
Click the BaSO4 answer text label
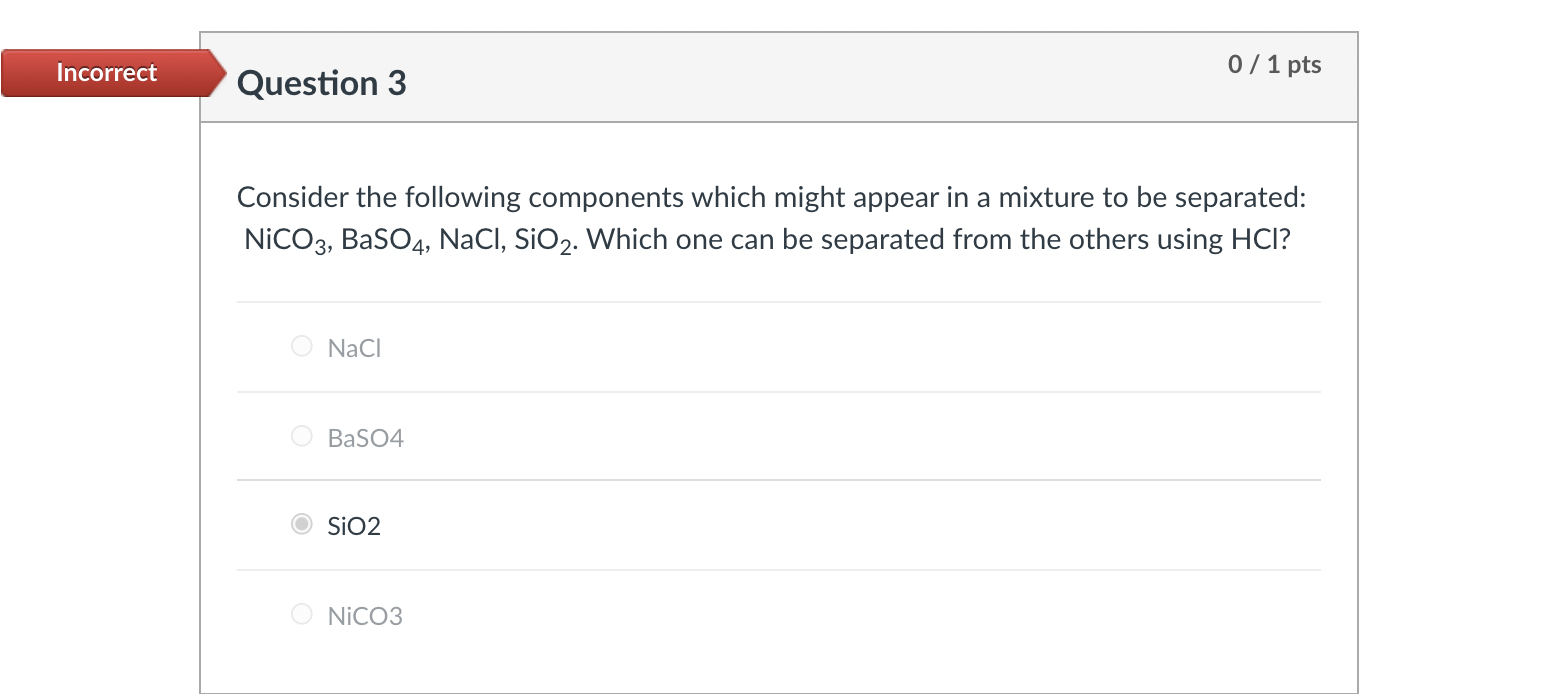(366, 437)
